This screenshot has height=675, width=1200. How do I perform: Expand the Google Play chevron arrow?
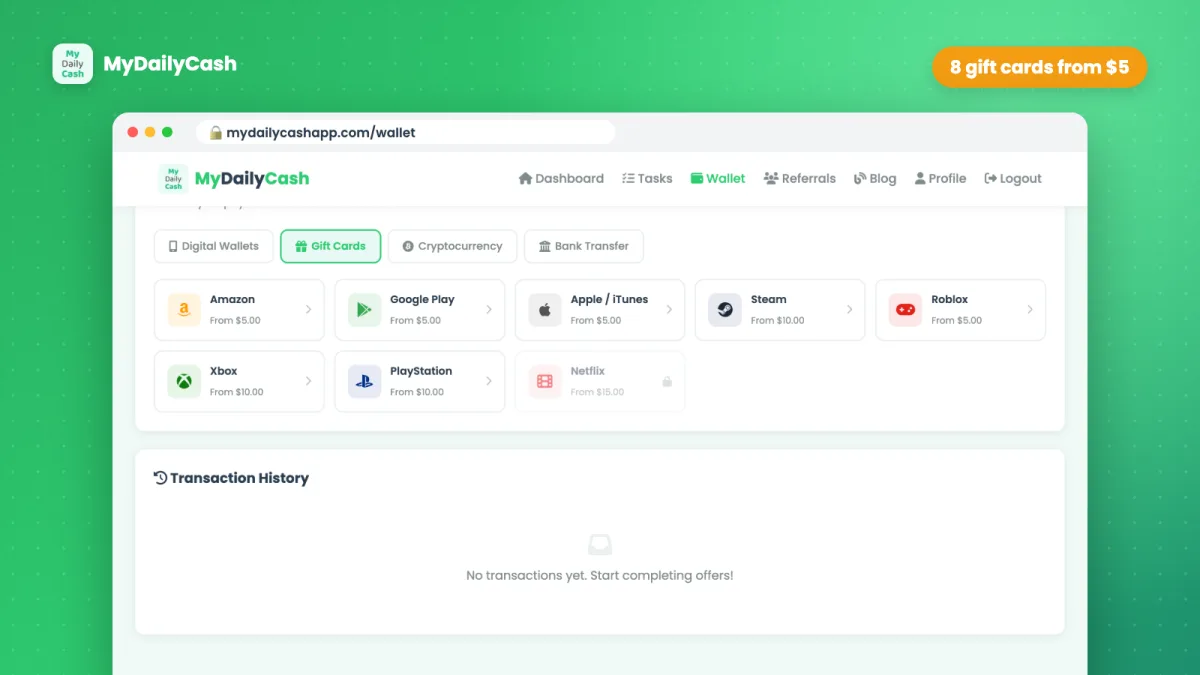pyautogui.click(x=489, y=310)
